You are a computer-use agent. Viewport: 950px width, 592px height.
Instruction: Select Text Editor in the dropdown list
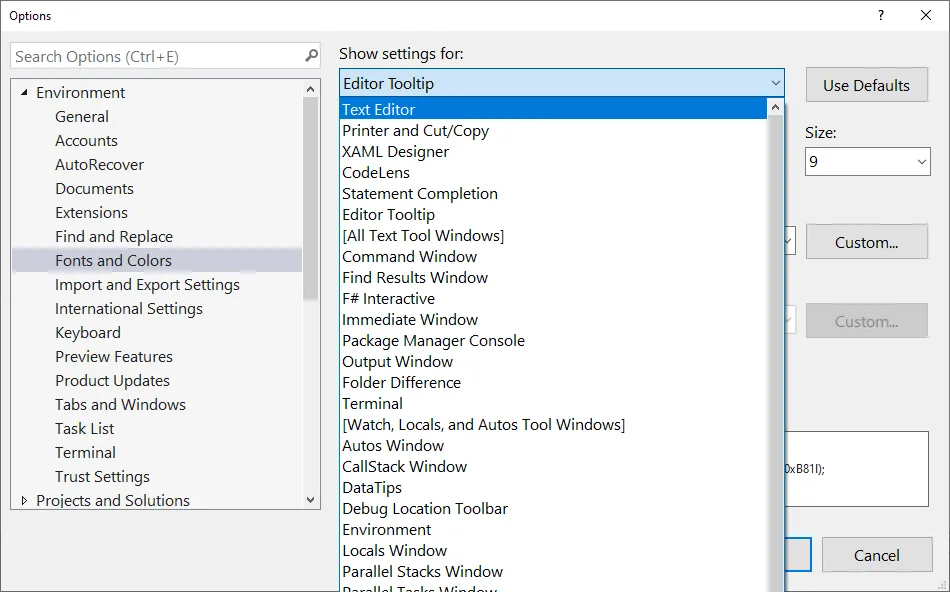(x=553, y=110)
